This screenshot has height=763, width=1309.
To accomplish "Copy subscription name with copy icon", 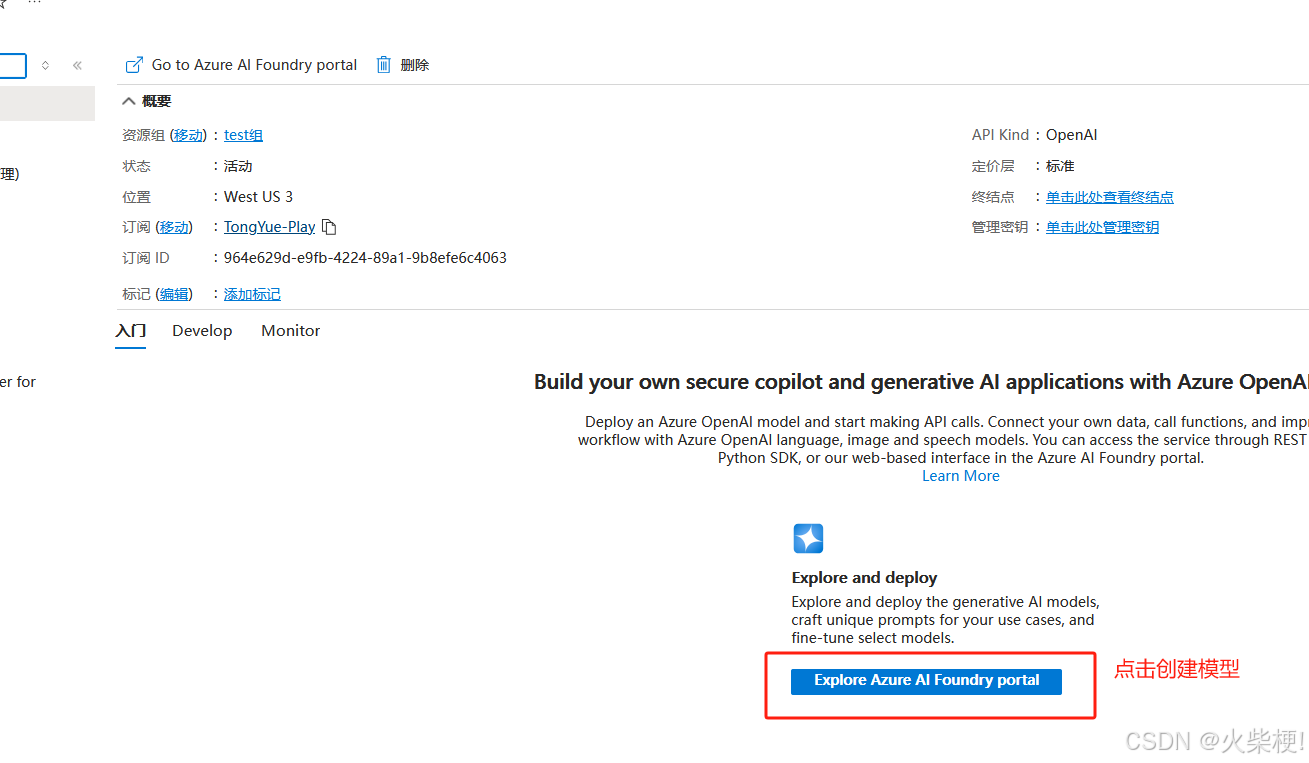I will pos(329,227).
